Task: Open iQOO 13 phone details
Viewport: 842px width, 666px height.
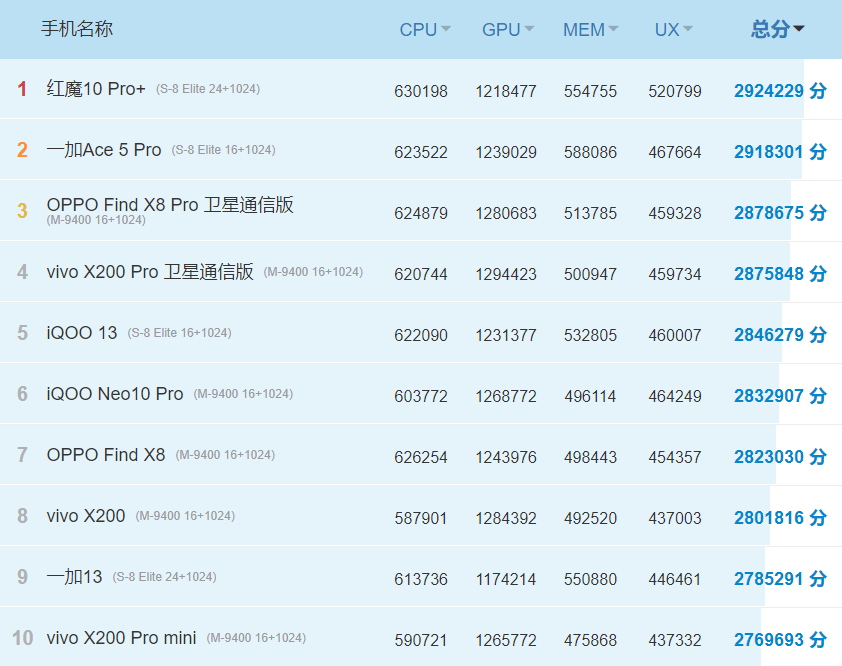Action: click(82, 333)
